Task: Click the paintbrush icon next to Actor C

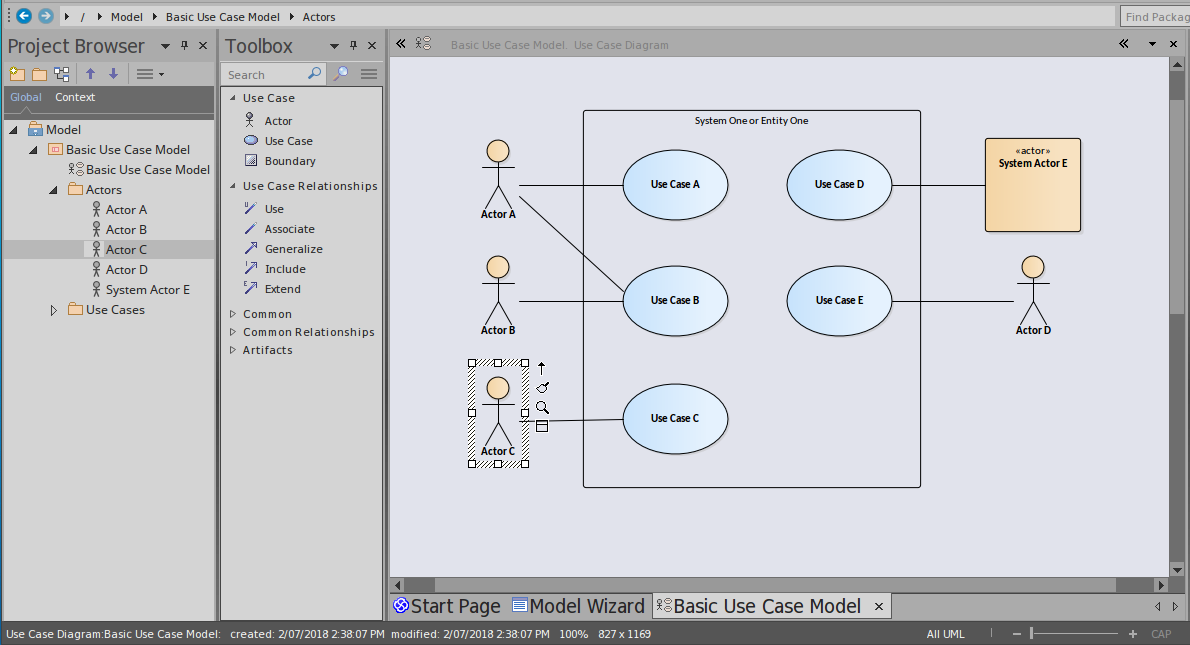Action: (542, 387)
